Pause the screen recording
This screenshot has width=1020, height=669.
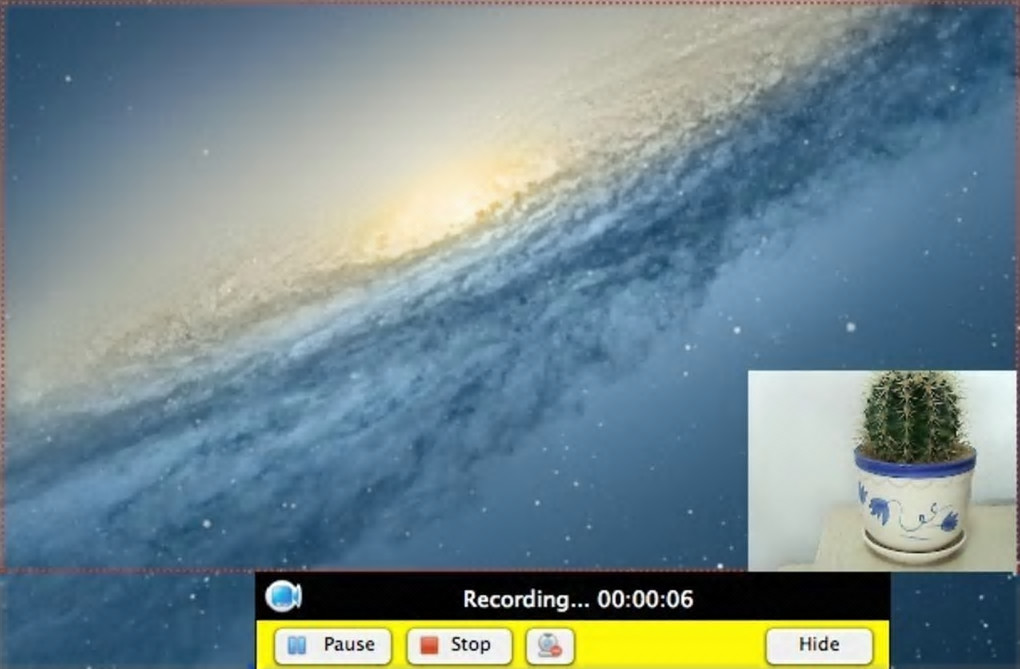[x=333, y=646]
